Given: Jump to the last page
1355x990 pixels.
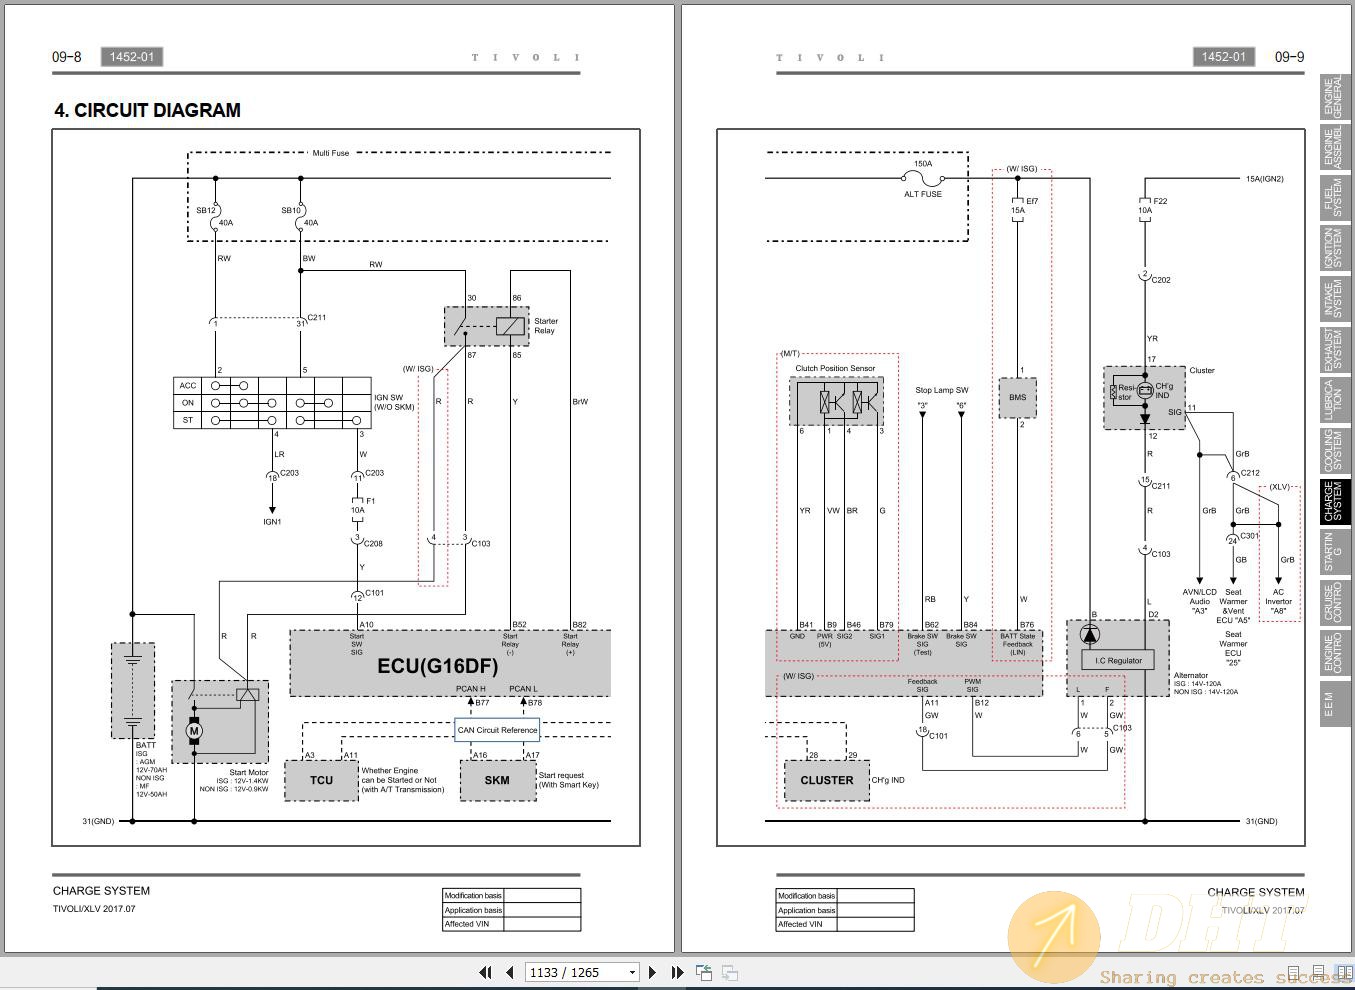Looking at the screenshot, I should coord(677,972).
